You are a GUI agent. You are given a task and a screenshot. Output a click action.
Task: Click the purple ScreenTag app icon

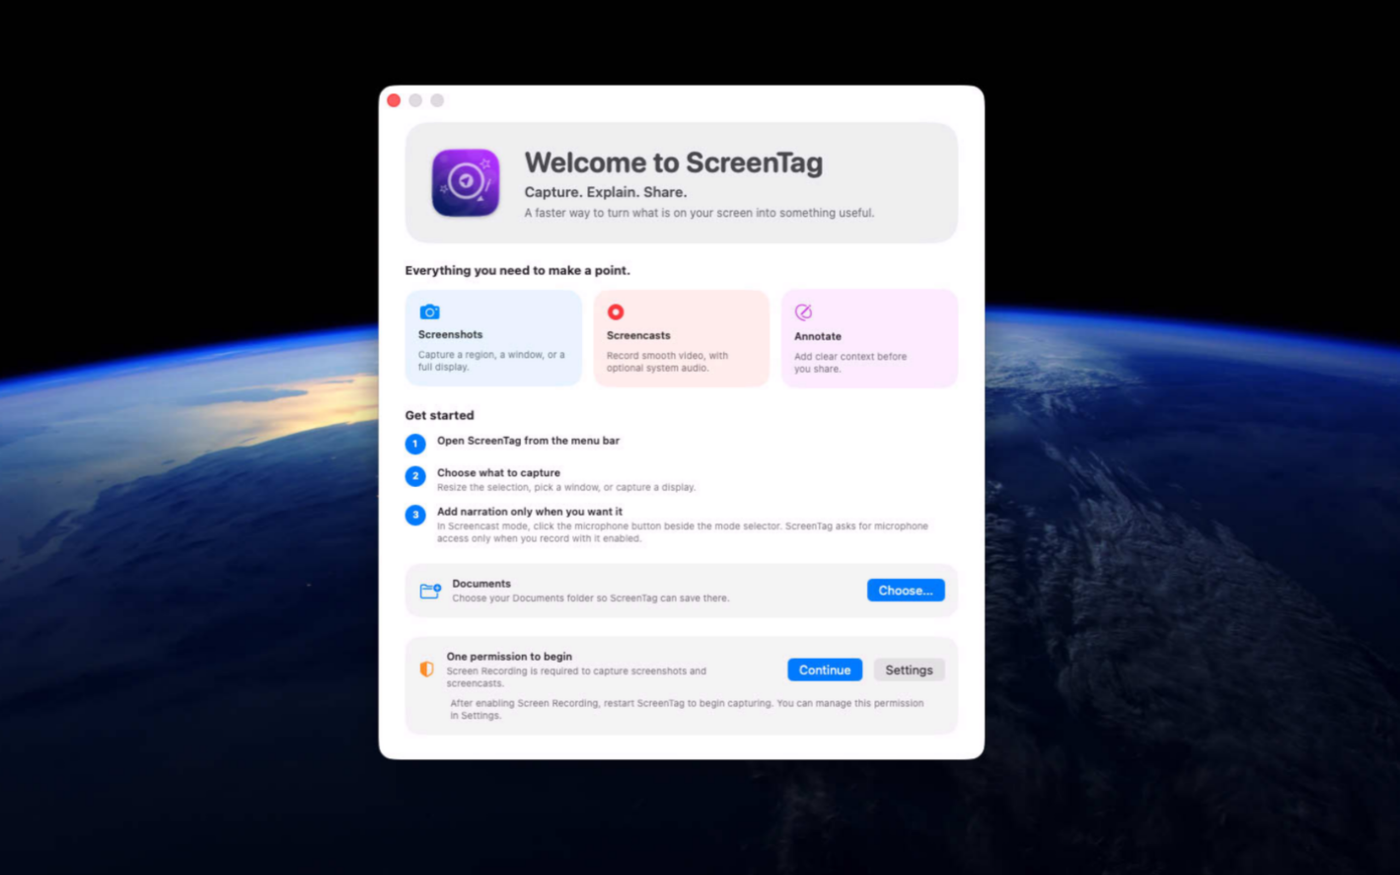tap(465, 182)
